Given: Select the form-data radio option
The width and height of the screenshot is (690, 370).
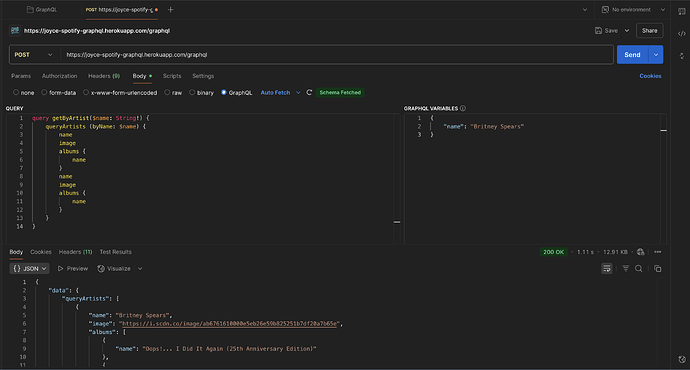Looking at the screenshot, I should [x=44, y=92].
